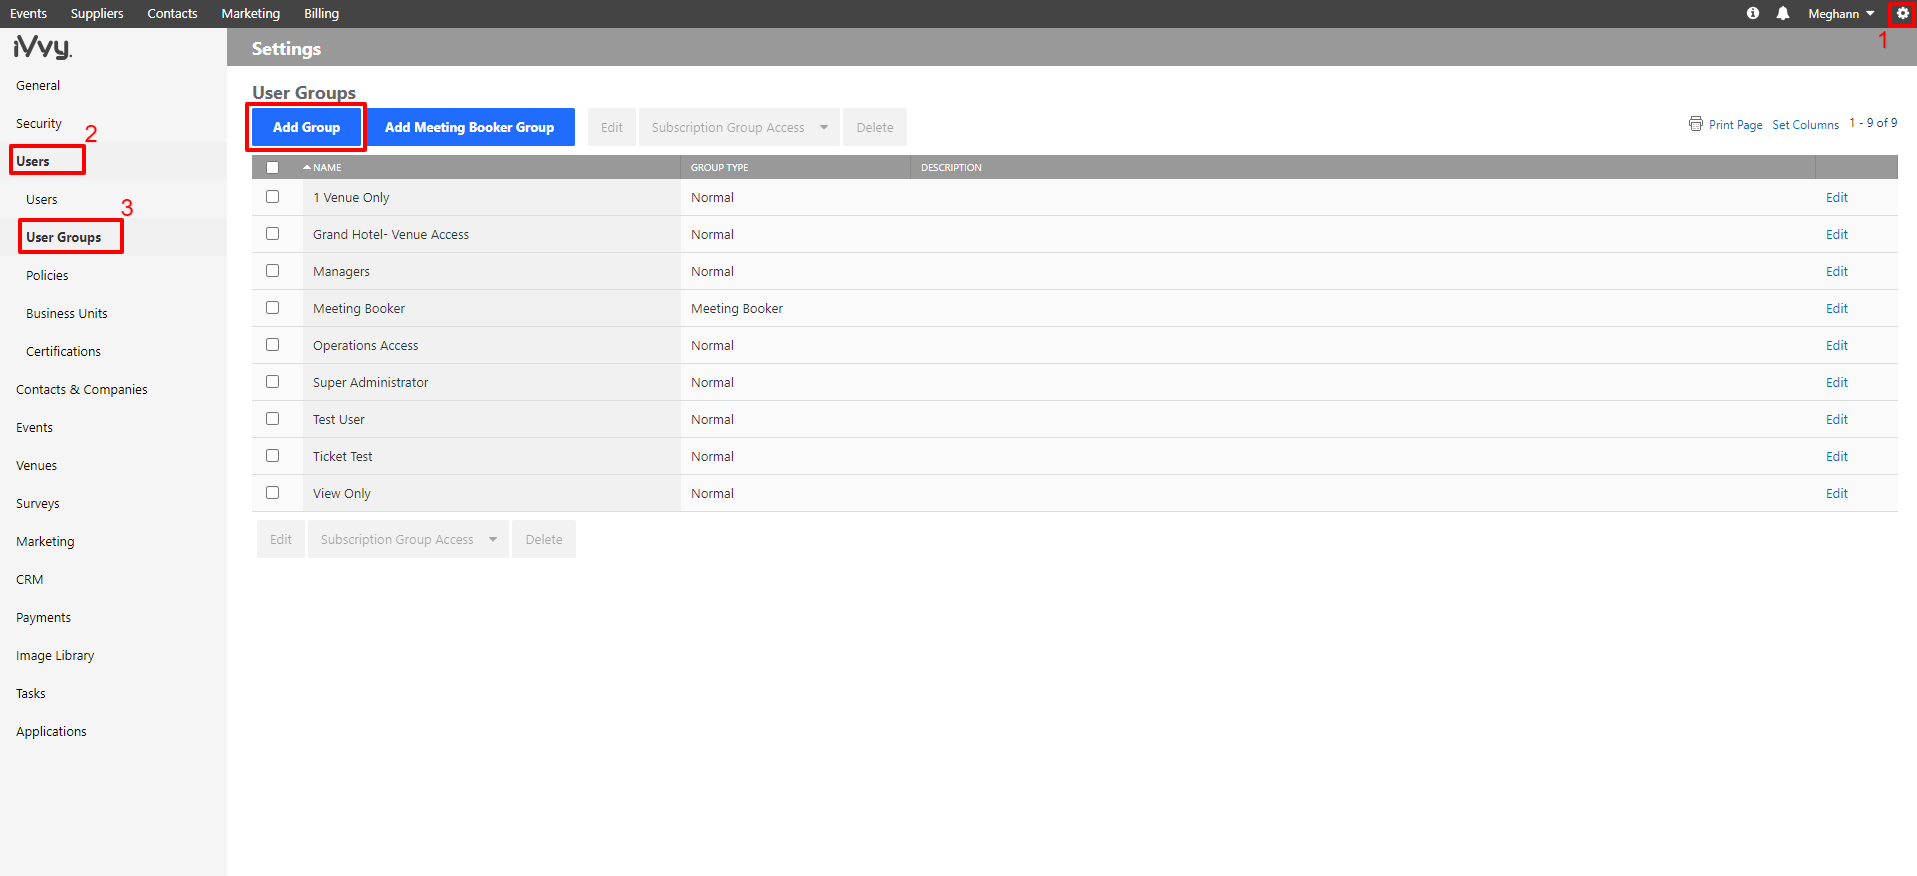Select Contacts & Companies in sidebar
Image resolution: width=1917 pixels, height=876 pixels.
pos(82,390)
